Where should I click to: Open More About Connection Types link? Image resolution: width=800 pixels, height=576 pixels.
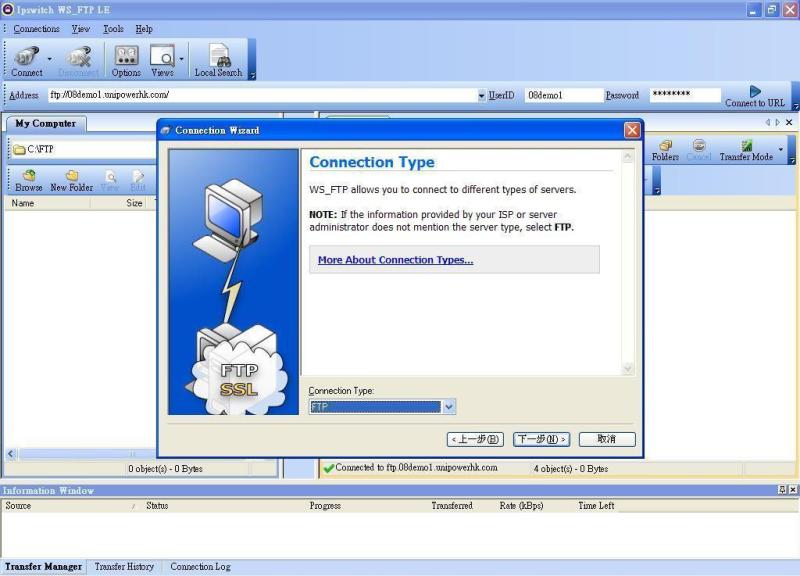pyautogui.click(x=395, y=260)
